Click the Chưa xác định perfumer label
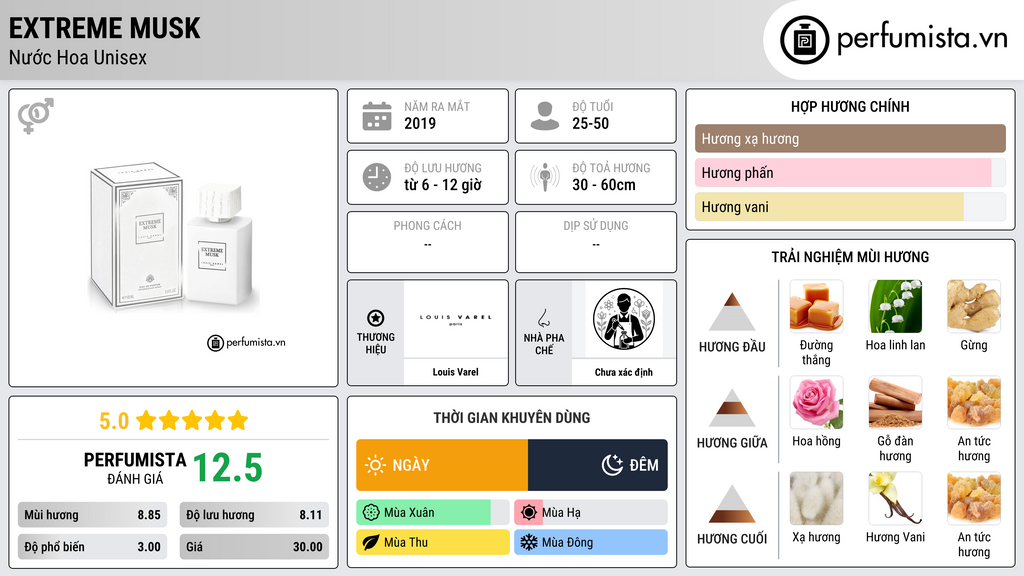 [x=624, y=372]
